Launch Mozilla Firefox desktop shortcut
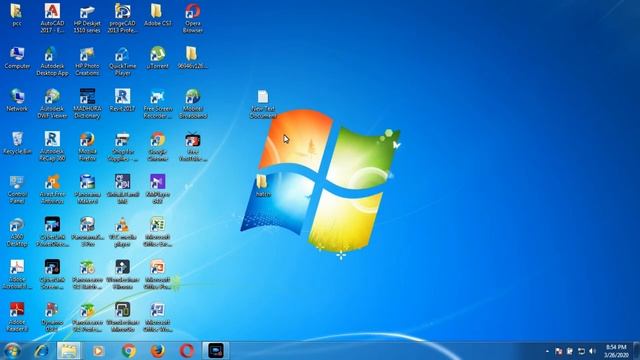This screenshot has height=360, width=640. (87, 147)
